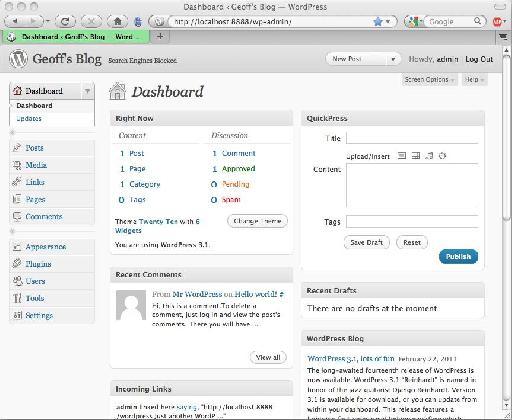Viewport: 512px width, 420px height.
Task: Open the Tools wrench icon
Action: tap(17, 298)
